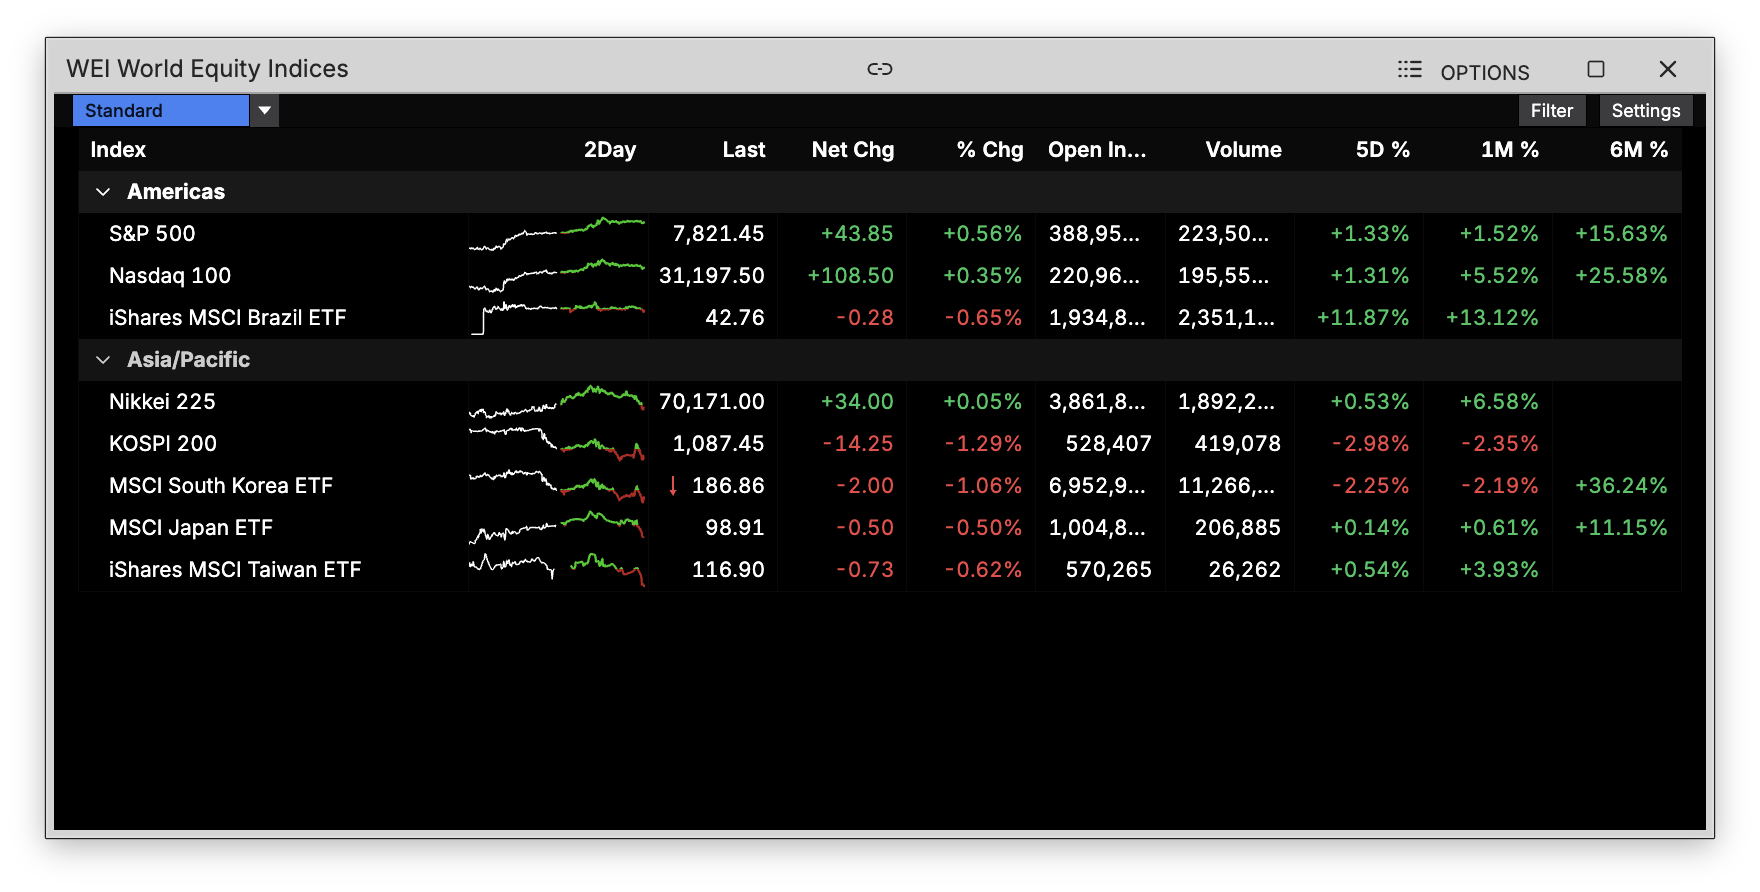The height and width of the screenshot is (892, 1760).
Task: Click Nikkei 225 last price 70,171.00
Action: pyautogui.click(x=711, y=402)
